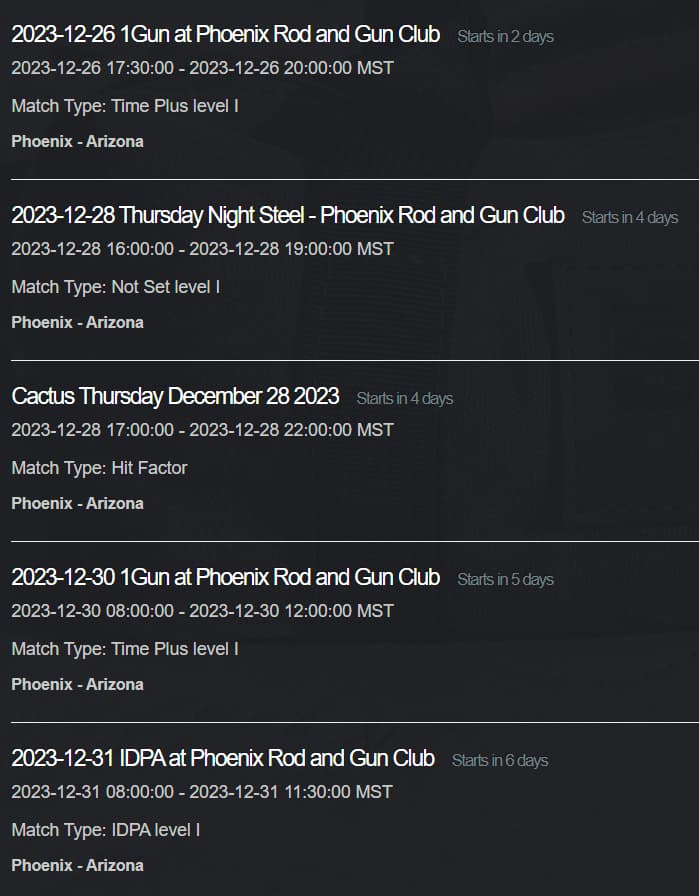The height and width of the screenshot is (896, 699).
Task: Open the 2023-12-26 1Gun match title
Action: click(x=226, y=34)
